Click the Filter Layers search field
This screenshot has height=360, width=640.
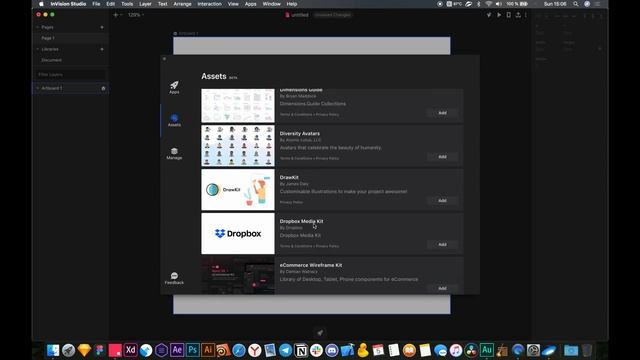pyautogui.click(x=70, y=75)
